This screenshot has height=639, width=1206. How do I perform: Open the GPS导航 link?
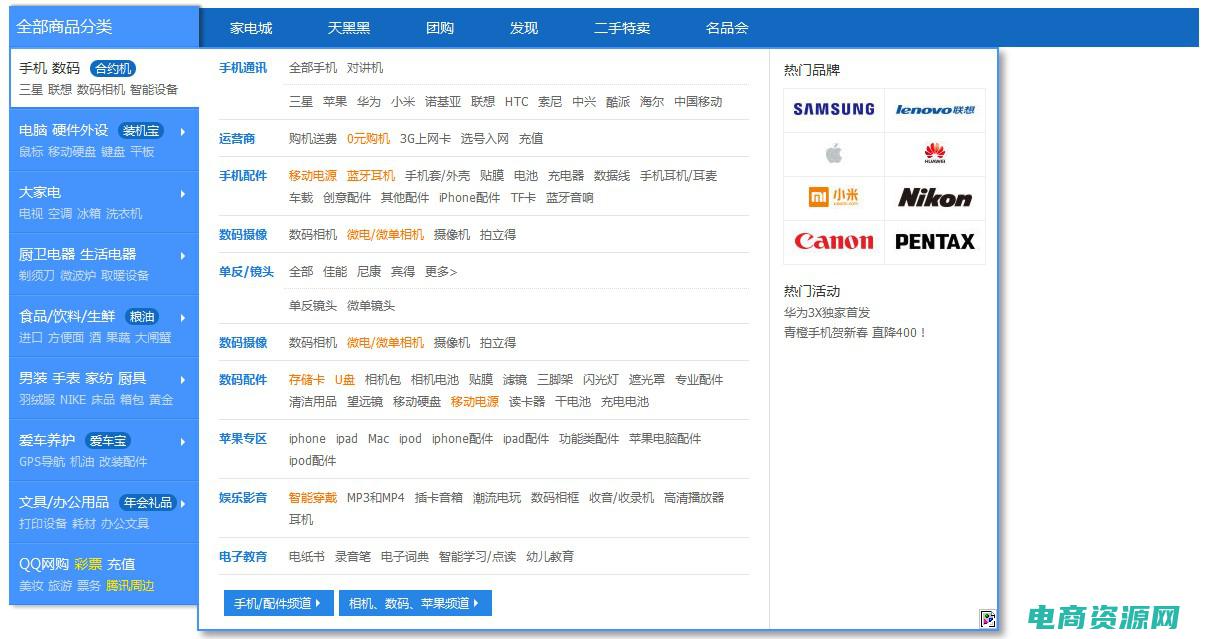point(42,462)
